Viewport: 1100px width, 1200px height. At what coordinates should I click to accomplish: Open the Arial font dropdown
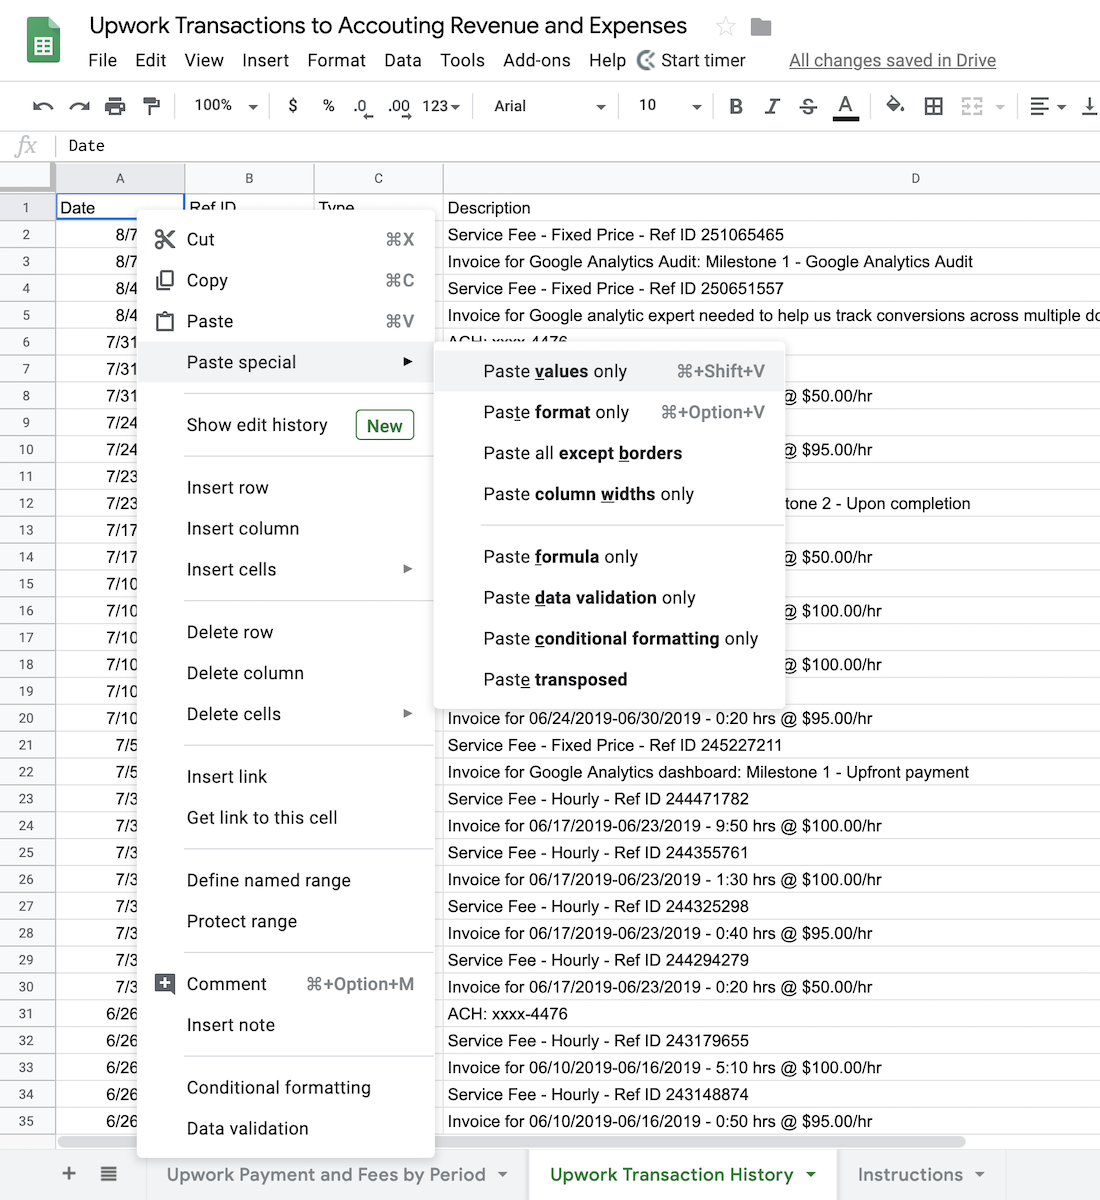(550, 106)
